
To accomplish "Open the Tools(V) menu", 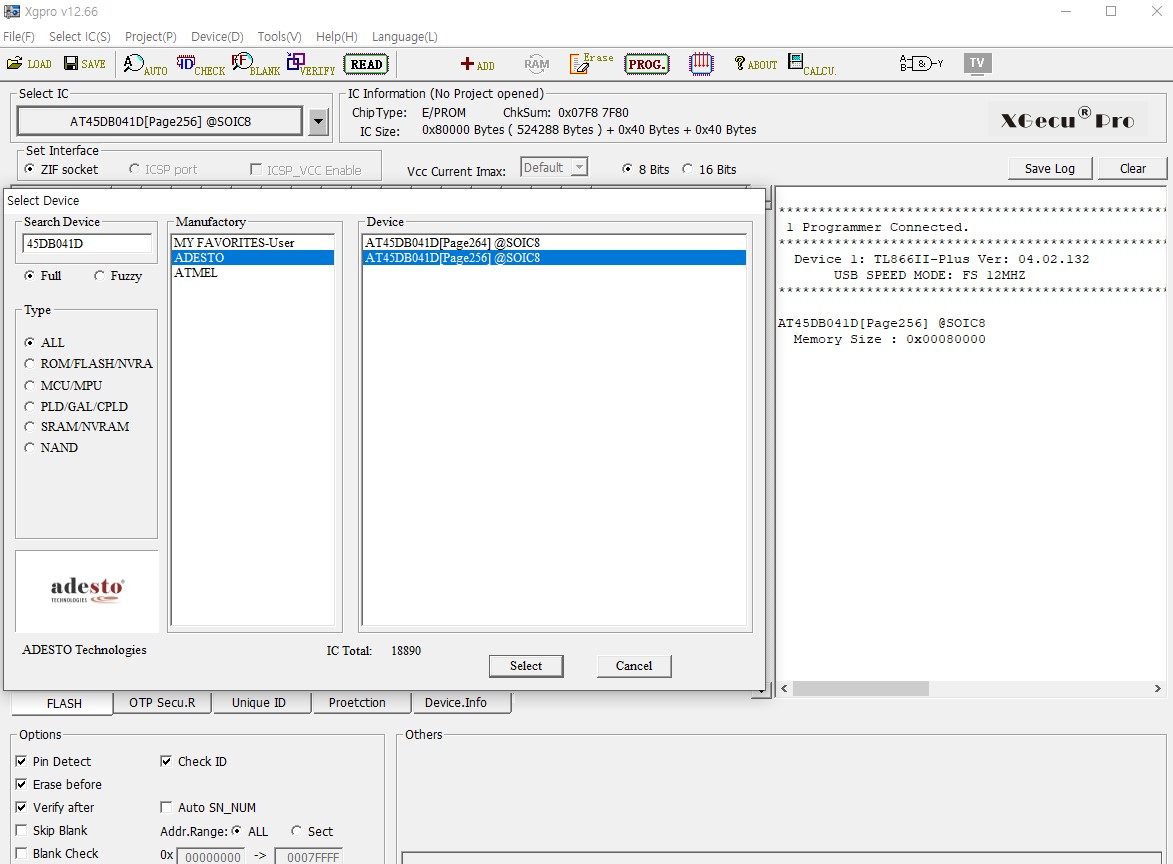I will [x=279, y=37].
